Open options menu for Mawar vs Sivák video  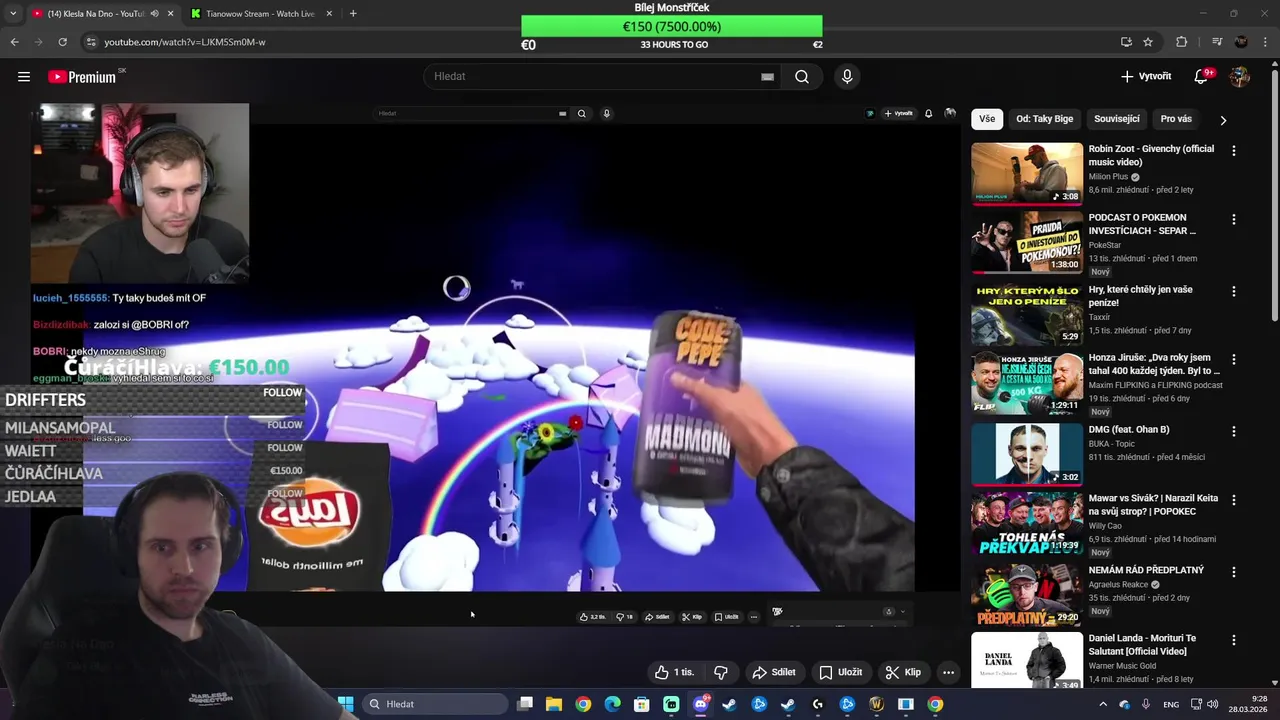[1233, 500]
